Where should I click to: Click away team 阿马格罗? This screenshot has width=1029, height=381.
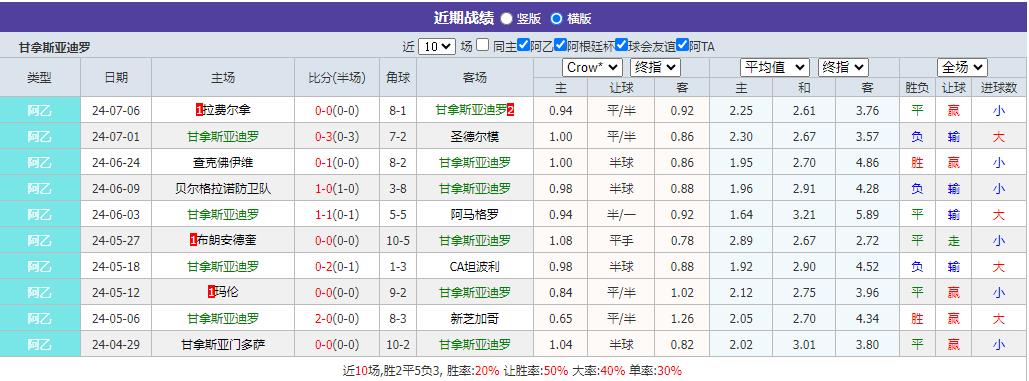pos(474,214)
